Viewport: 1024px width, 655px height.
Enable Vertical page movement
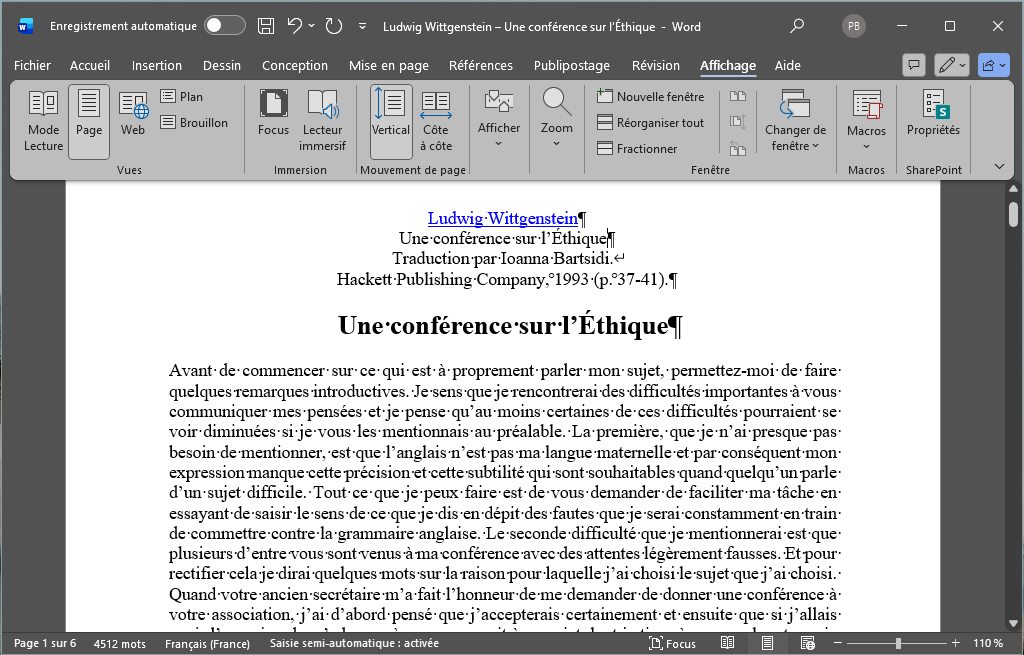391,121
